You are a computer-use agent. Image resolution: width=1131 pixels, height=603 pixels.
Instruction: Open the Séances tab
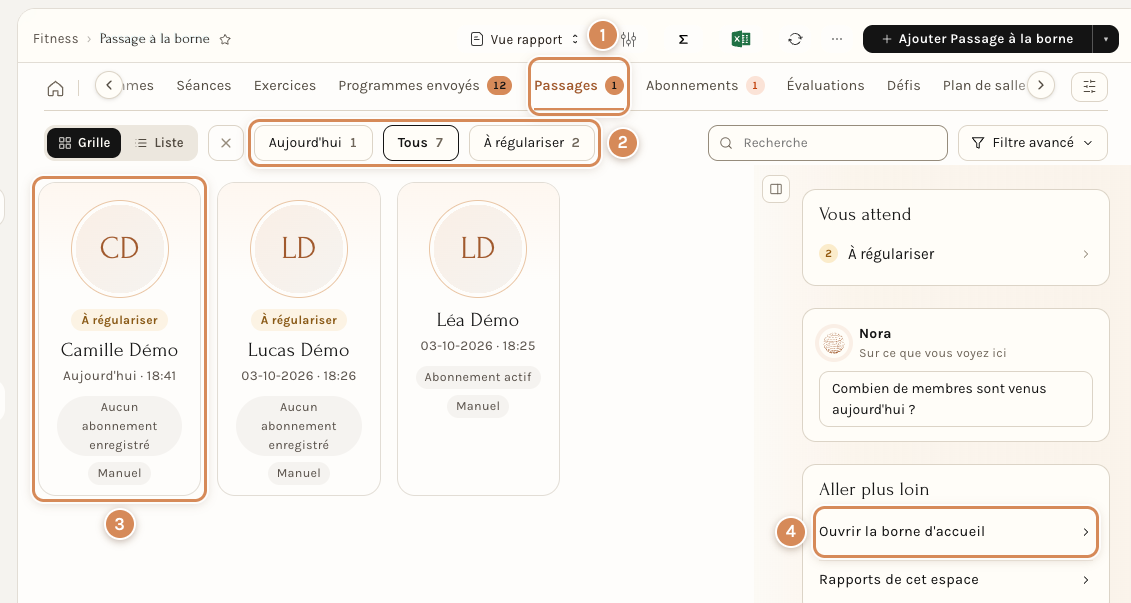pyautogui.click(x=204, y=86)
